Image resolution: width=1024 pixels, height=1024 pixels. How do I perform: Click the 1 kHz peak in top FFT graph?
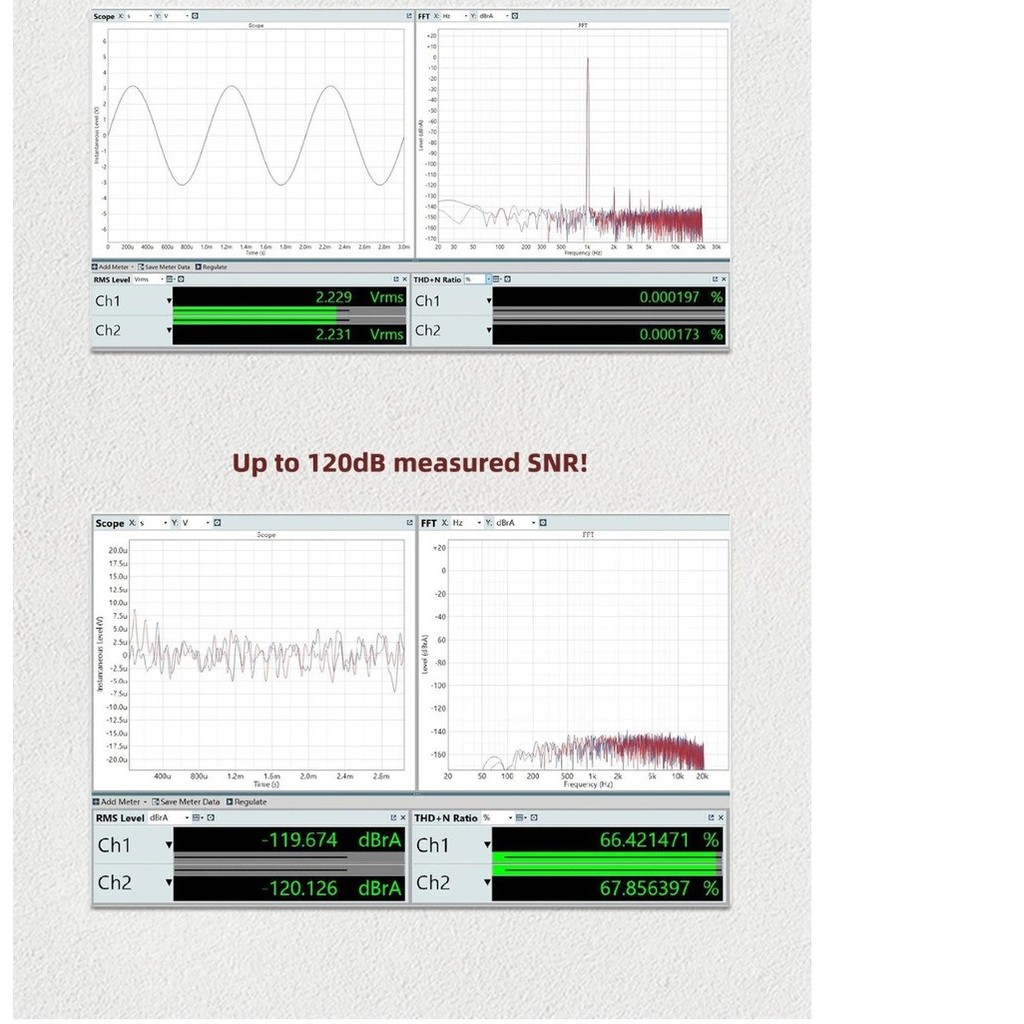588,62
